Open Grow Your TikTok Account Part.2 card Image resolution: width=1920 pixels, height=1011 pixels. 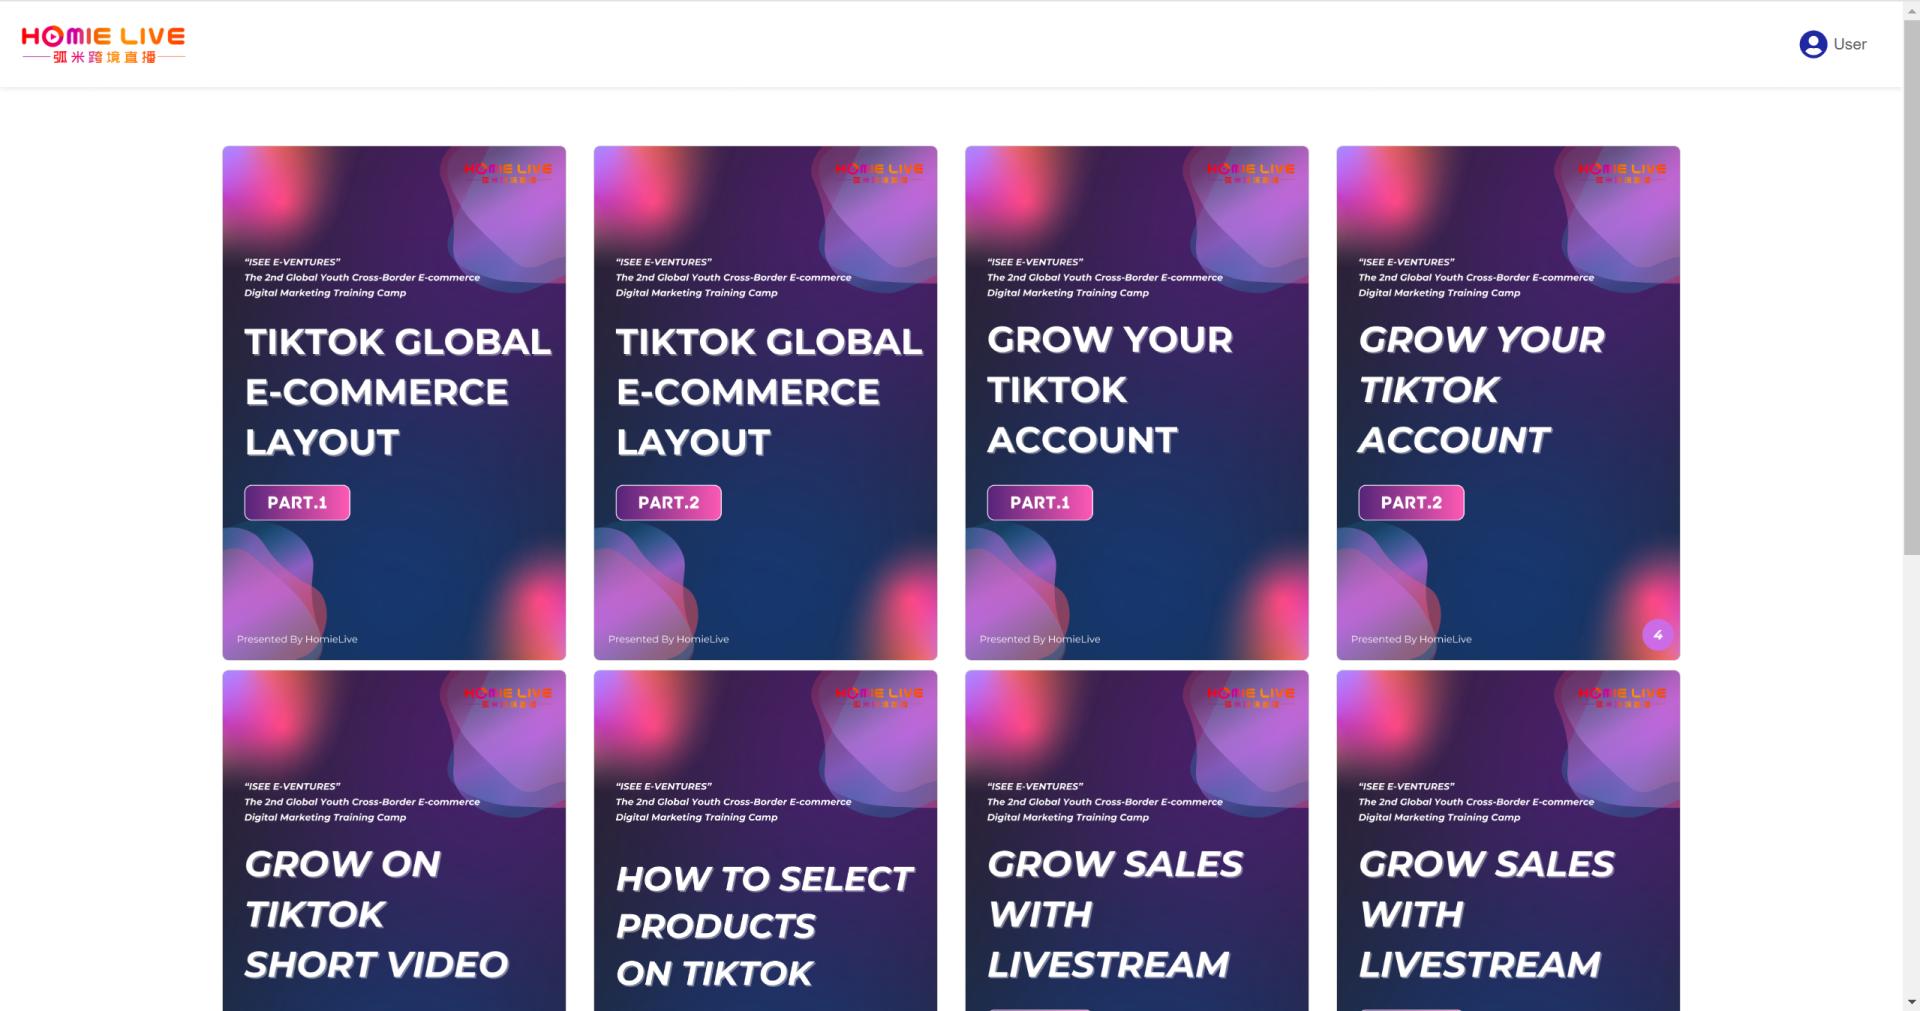tap(1508, 403)
